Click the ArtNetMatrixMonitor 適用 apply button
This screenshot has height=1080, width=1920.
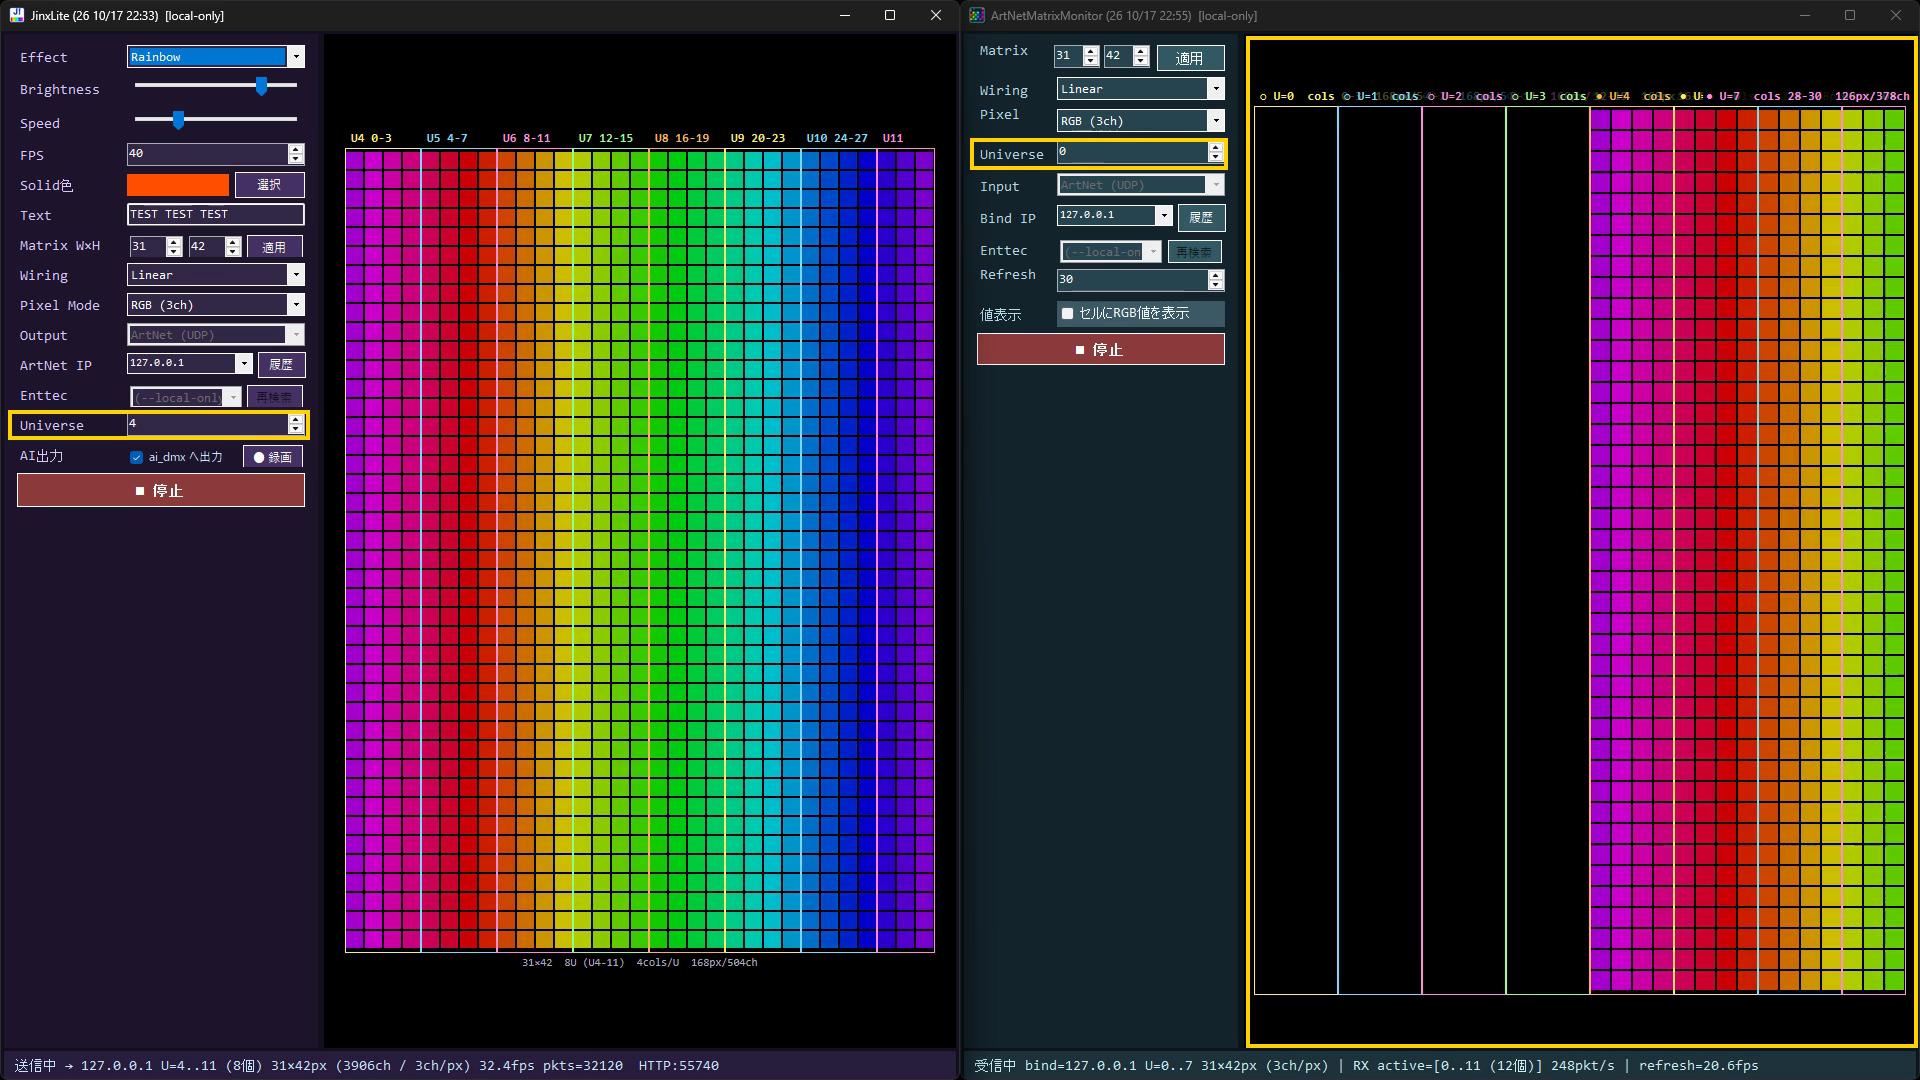point(1190,58)
